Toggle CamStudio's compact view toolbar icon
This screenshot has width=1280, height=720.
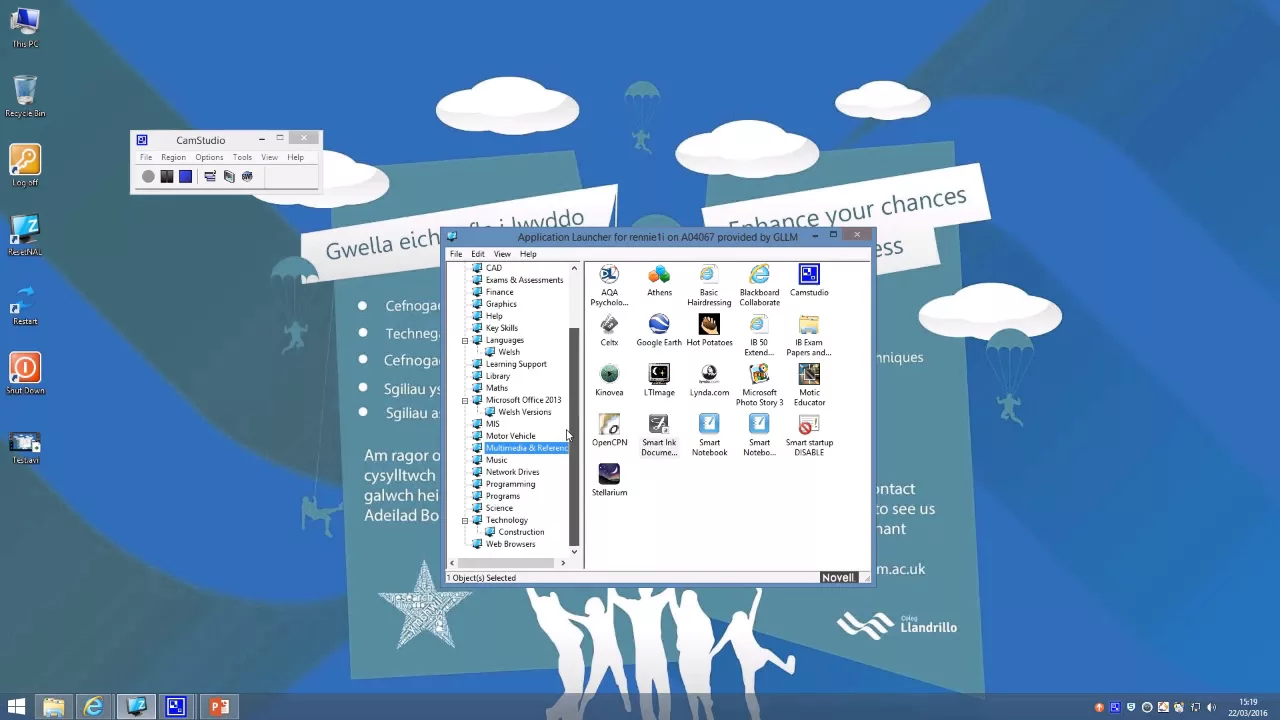tap(210, 176)
